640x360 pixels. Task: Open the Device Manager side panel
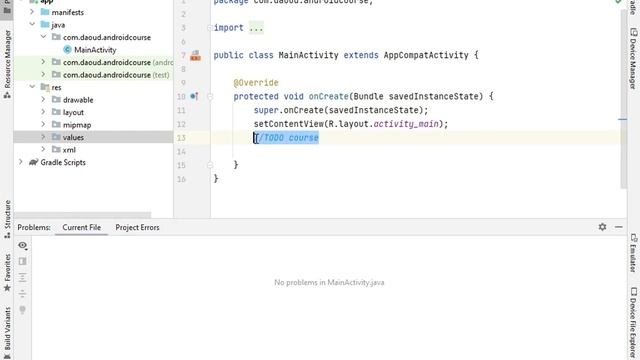click(633, 59)
